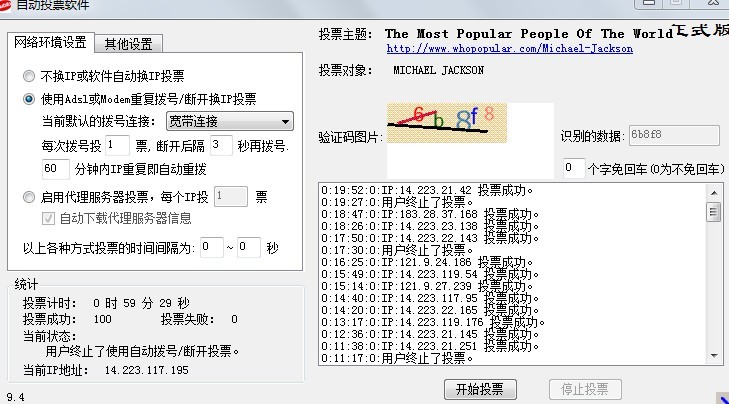
Task: Click the log scrollbar down arrow
Action: tap(714, 356)
